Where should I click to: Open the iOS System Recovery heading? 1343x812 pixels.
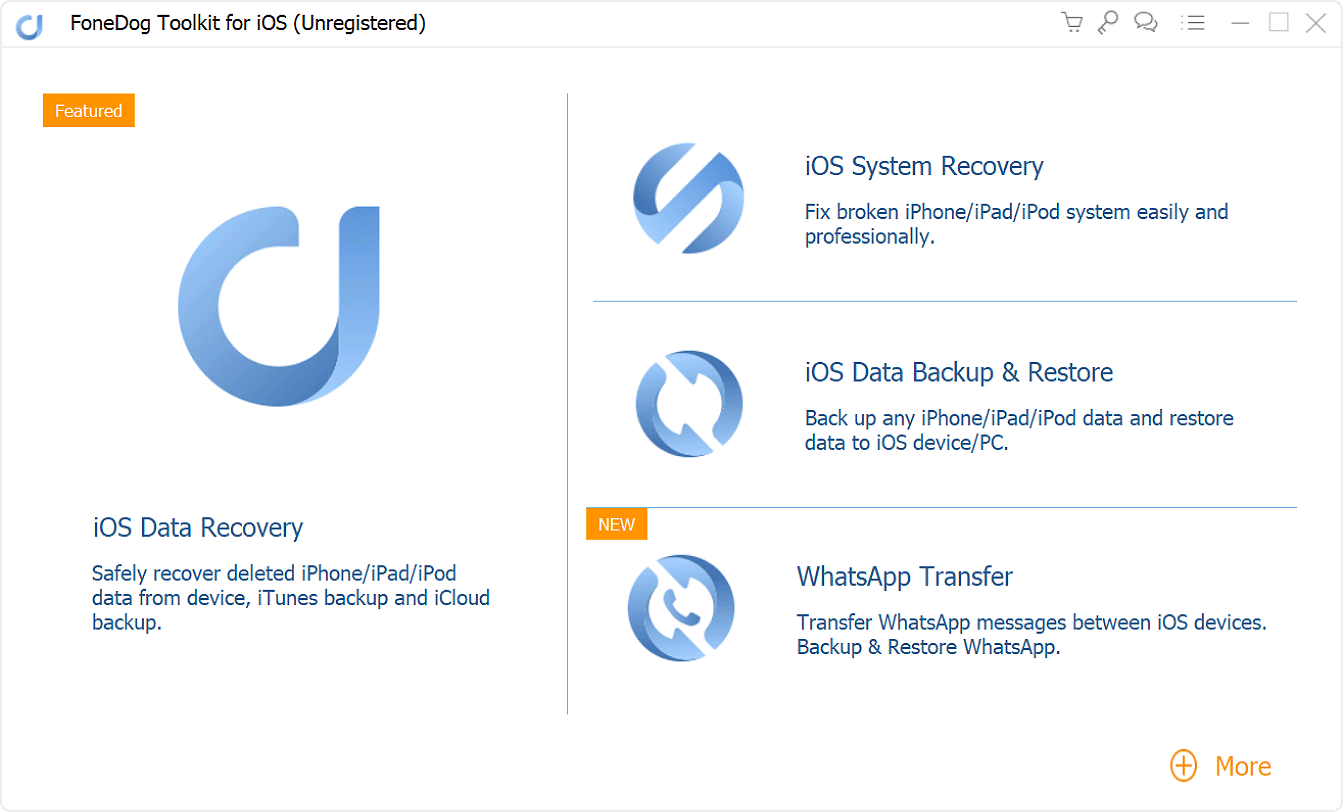(924, 166)
